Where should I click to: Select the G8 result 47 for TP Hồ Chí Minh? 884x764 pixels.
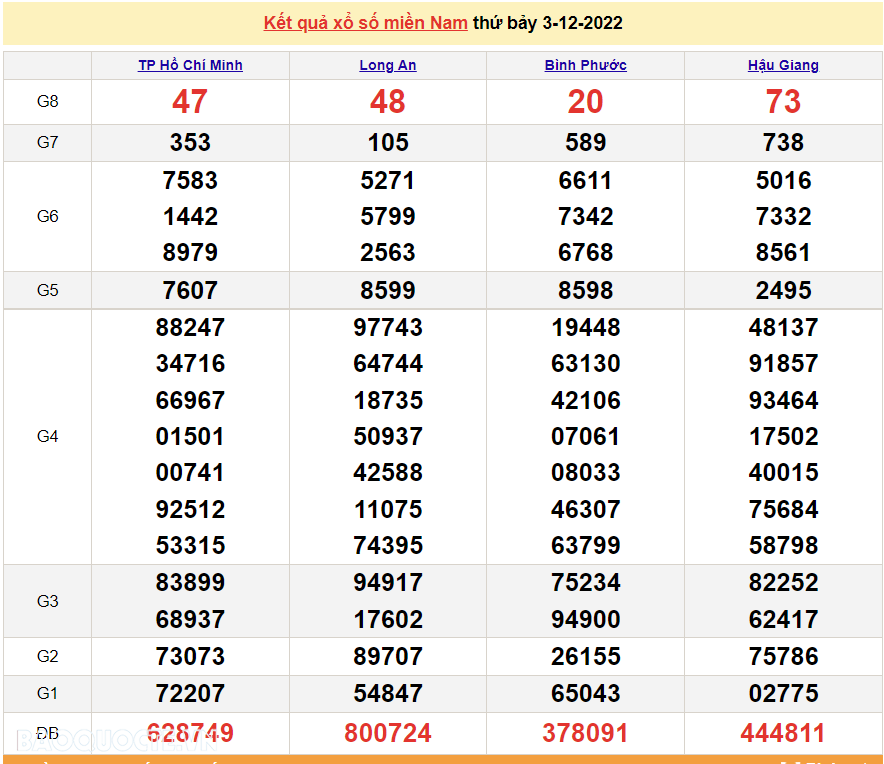point(190,101)
